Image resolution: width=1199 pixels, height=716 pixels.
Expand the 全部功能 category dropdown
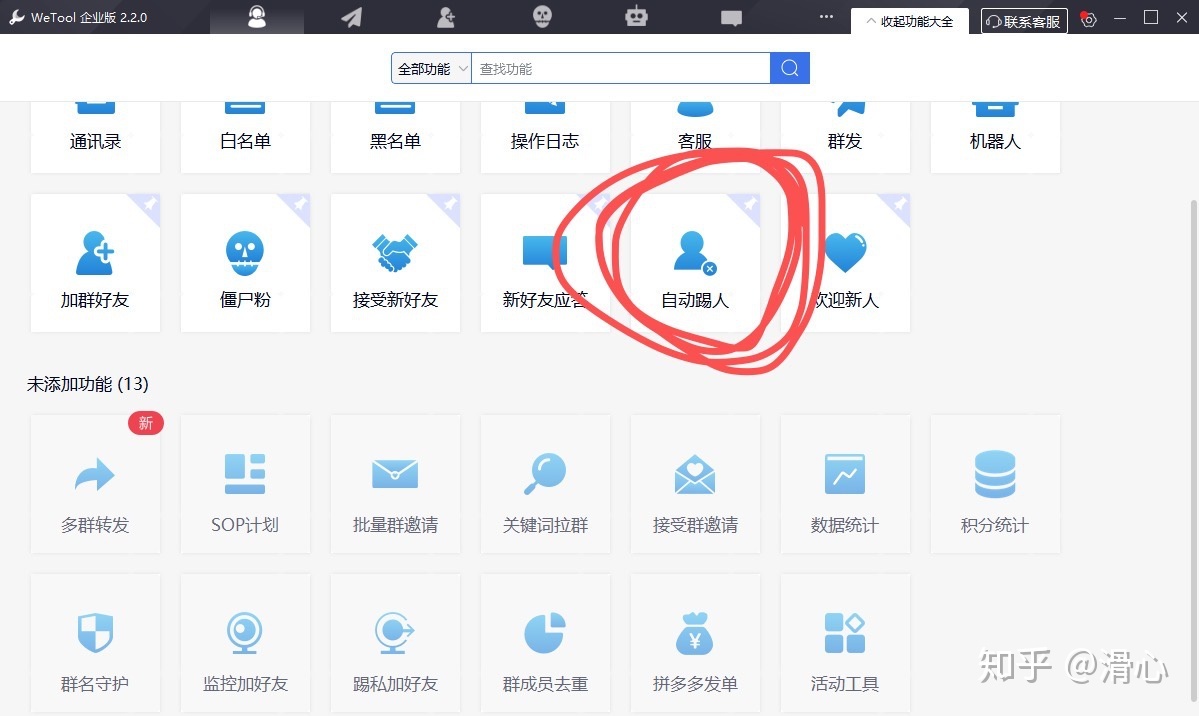pos(431,69)
